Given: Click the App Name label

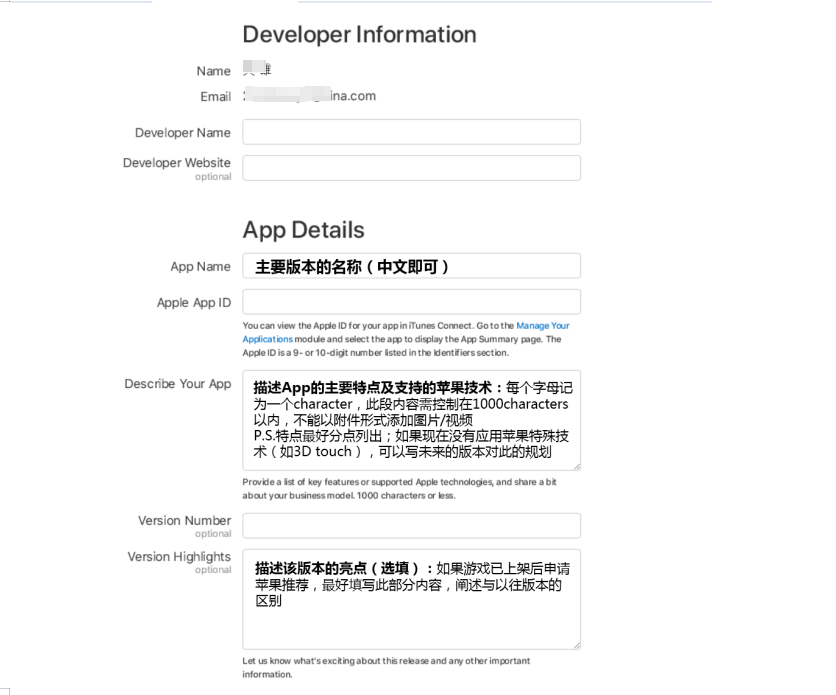Looking at the screenshot, I should (200, 266).
